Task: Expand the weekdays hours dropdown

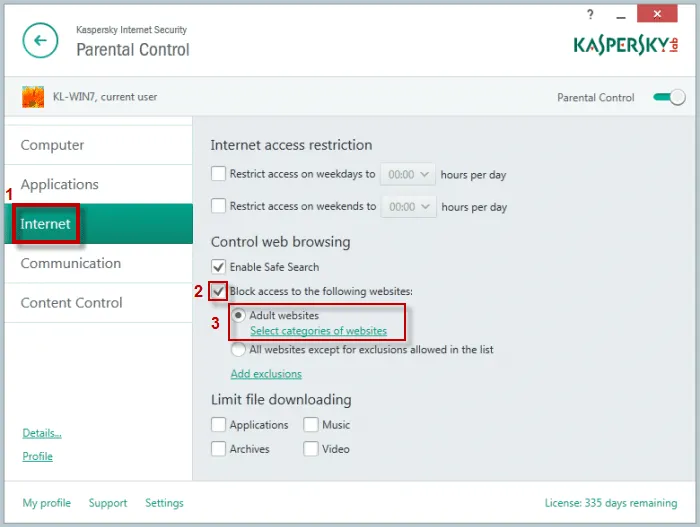Action: (x=408, y=174)
